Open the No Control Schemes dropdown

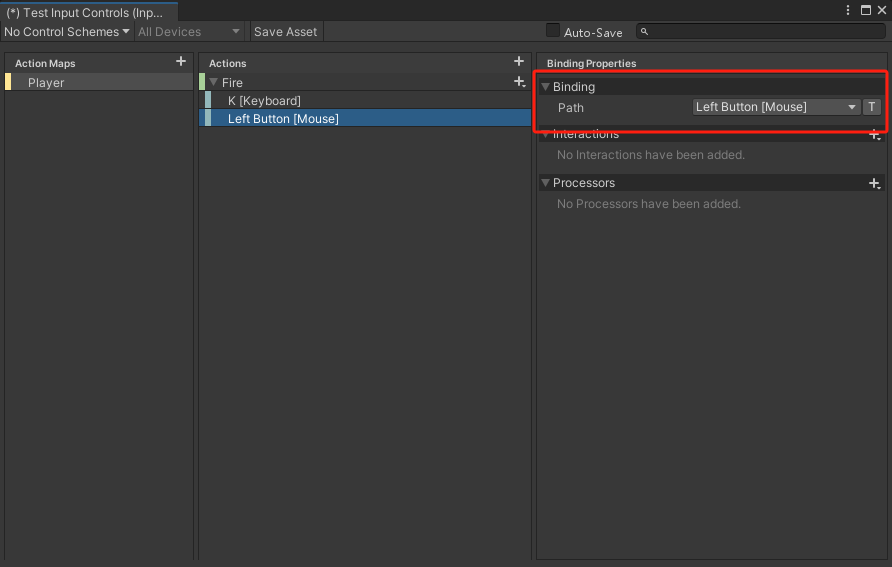coord(67,32)
